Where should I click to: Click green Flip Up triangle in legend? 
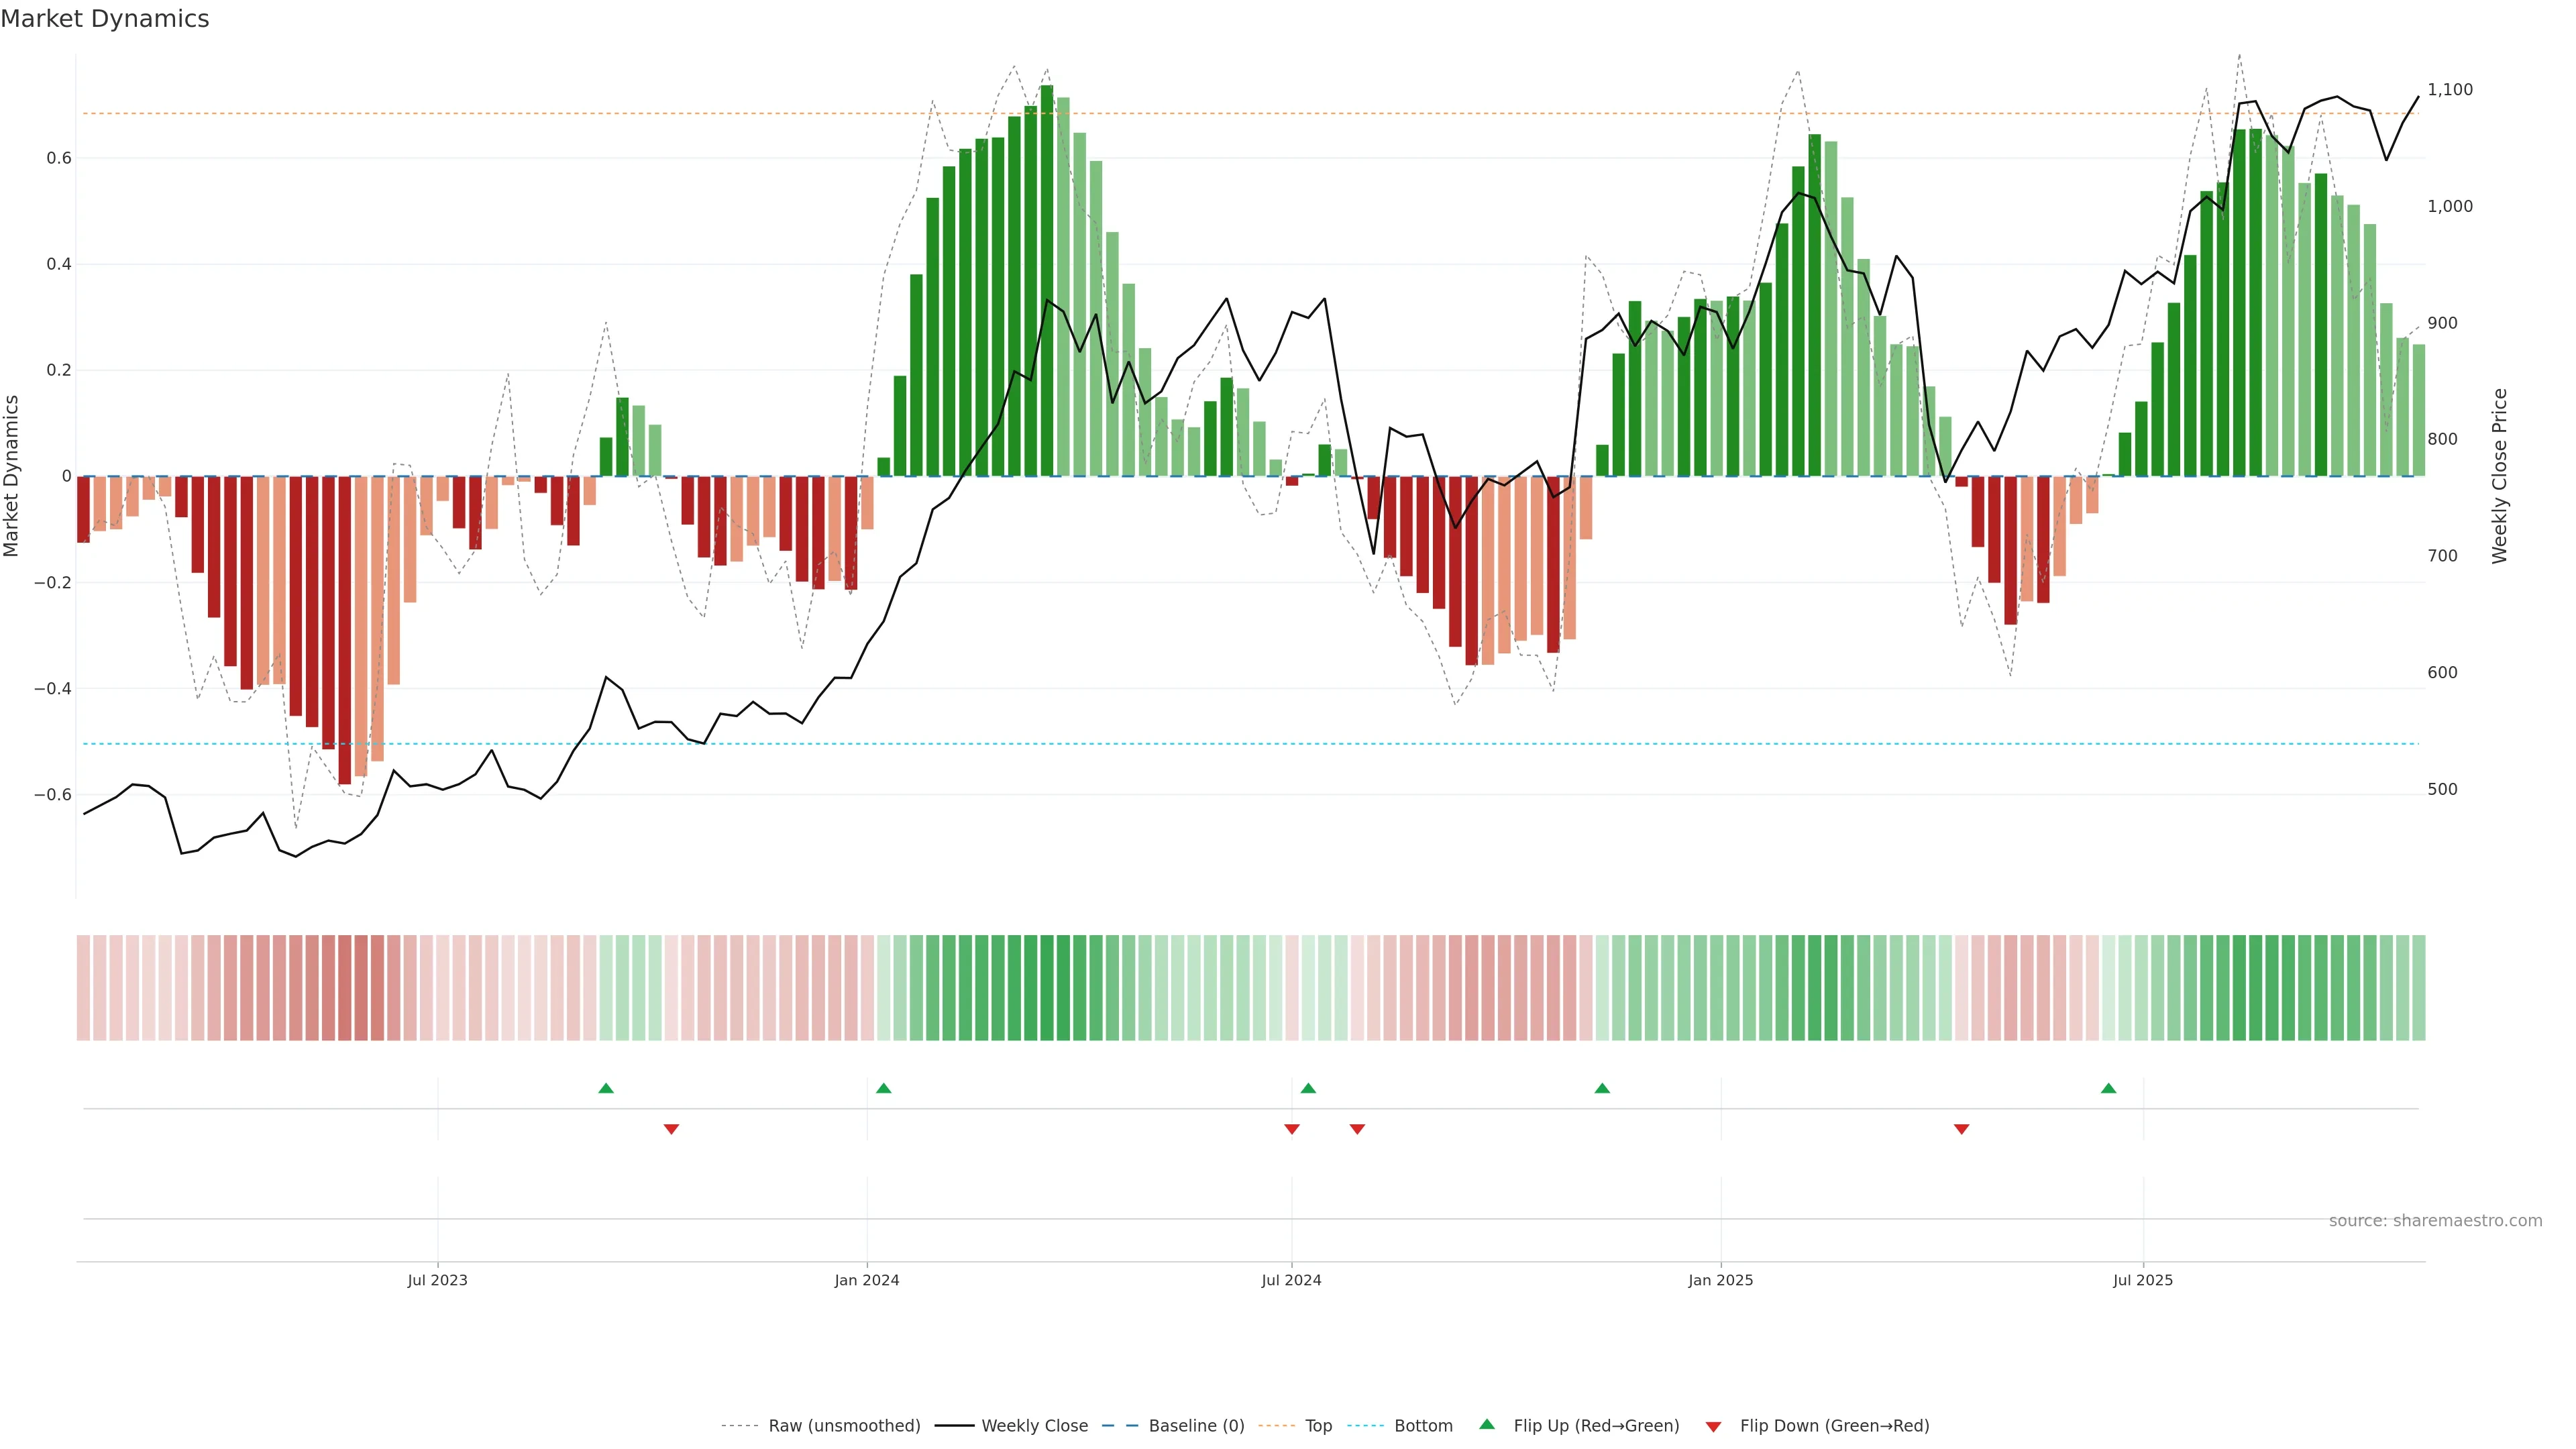coord(1487,1424)
